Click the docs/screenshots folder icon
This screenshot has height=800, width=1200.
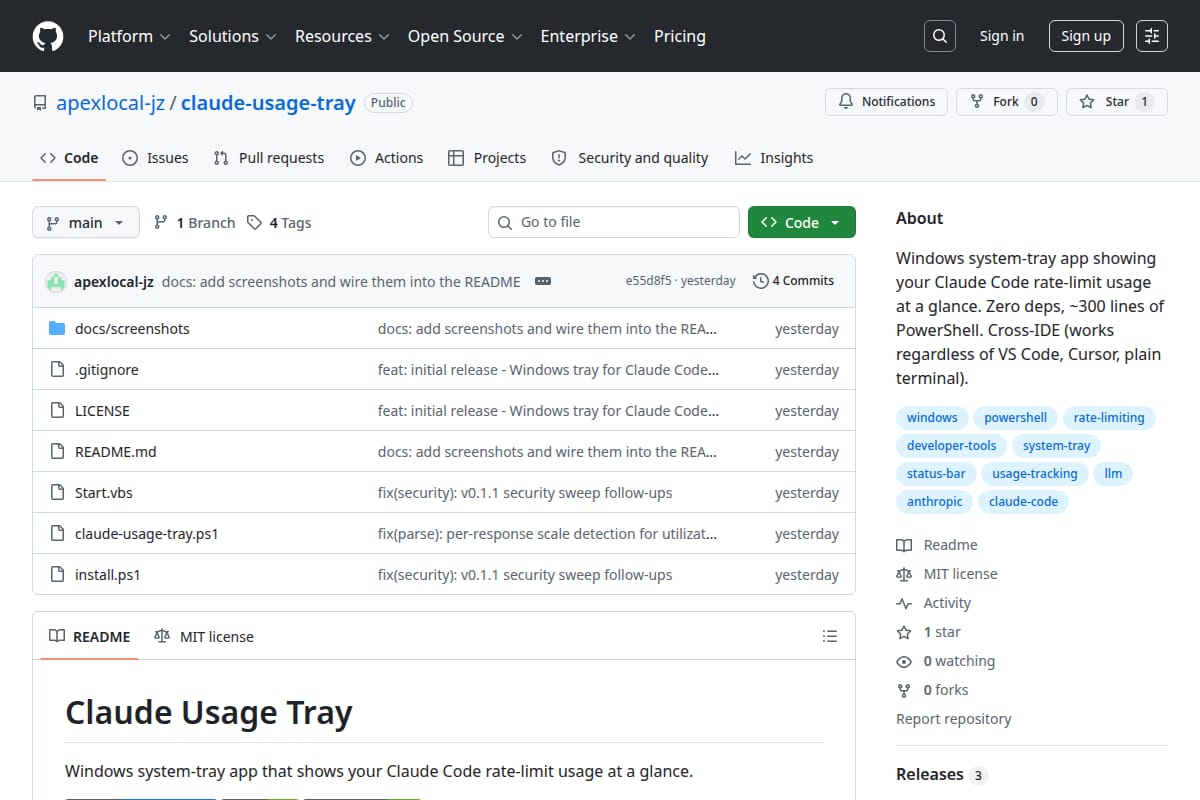click(57, 329)
